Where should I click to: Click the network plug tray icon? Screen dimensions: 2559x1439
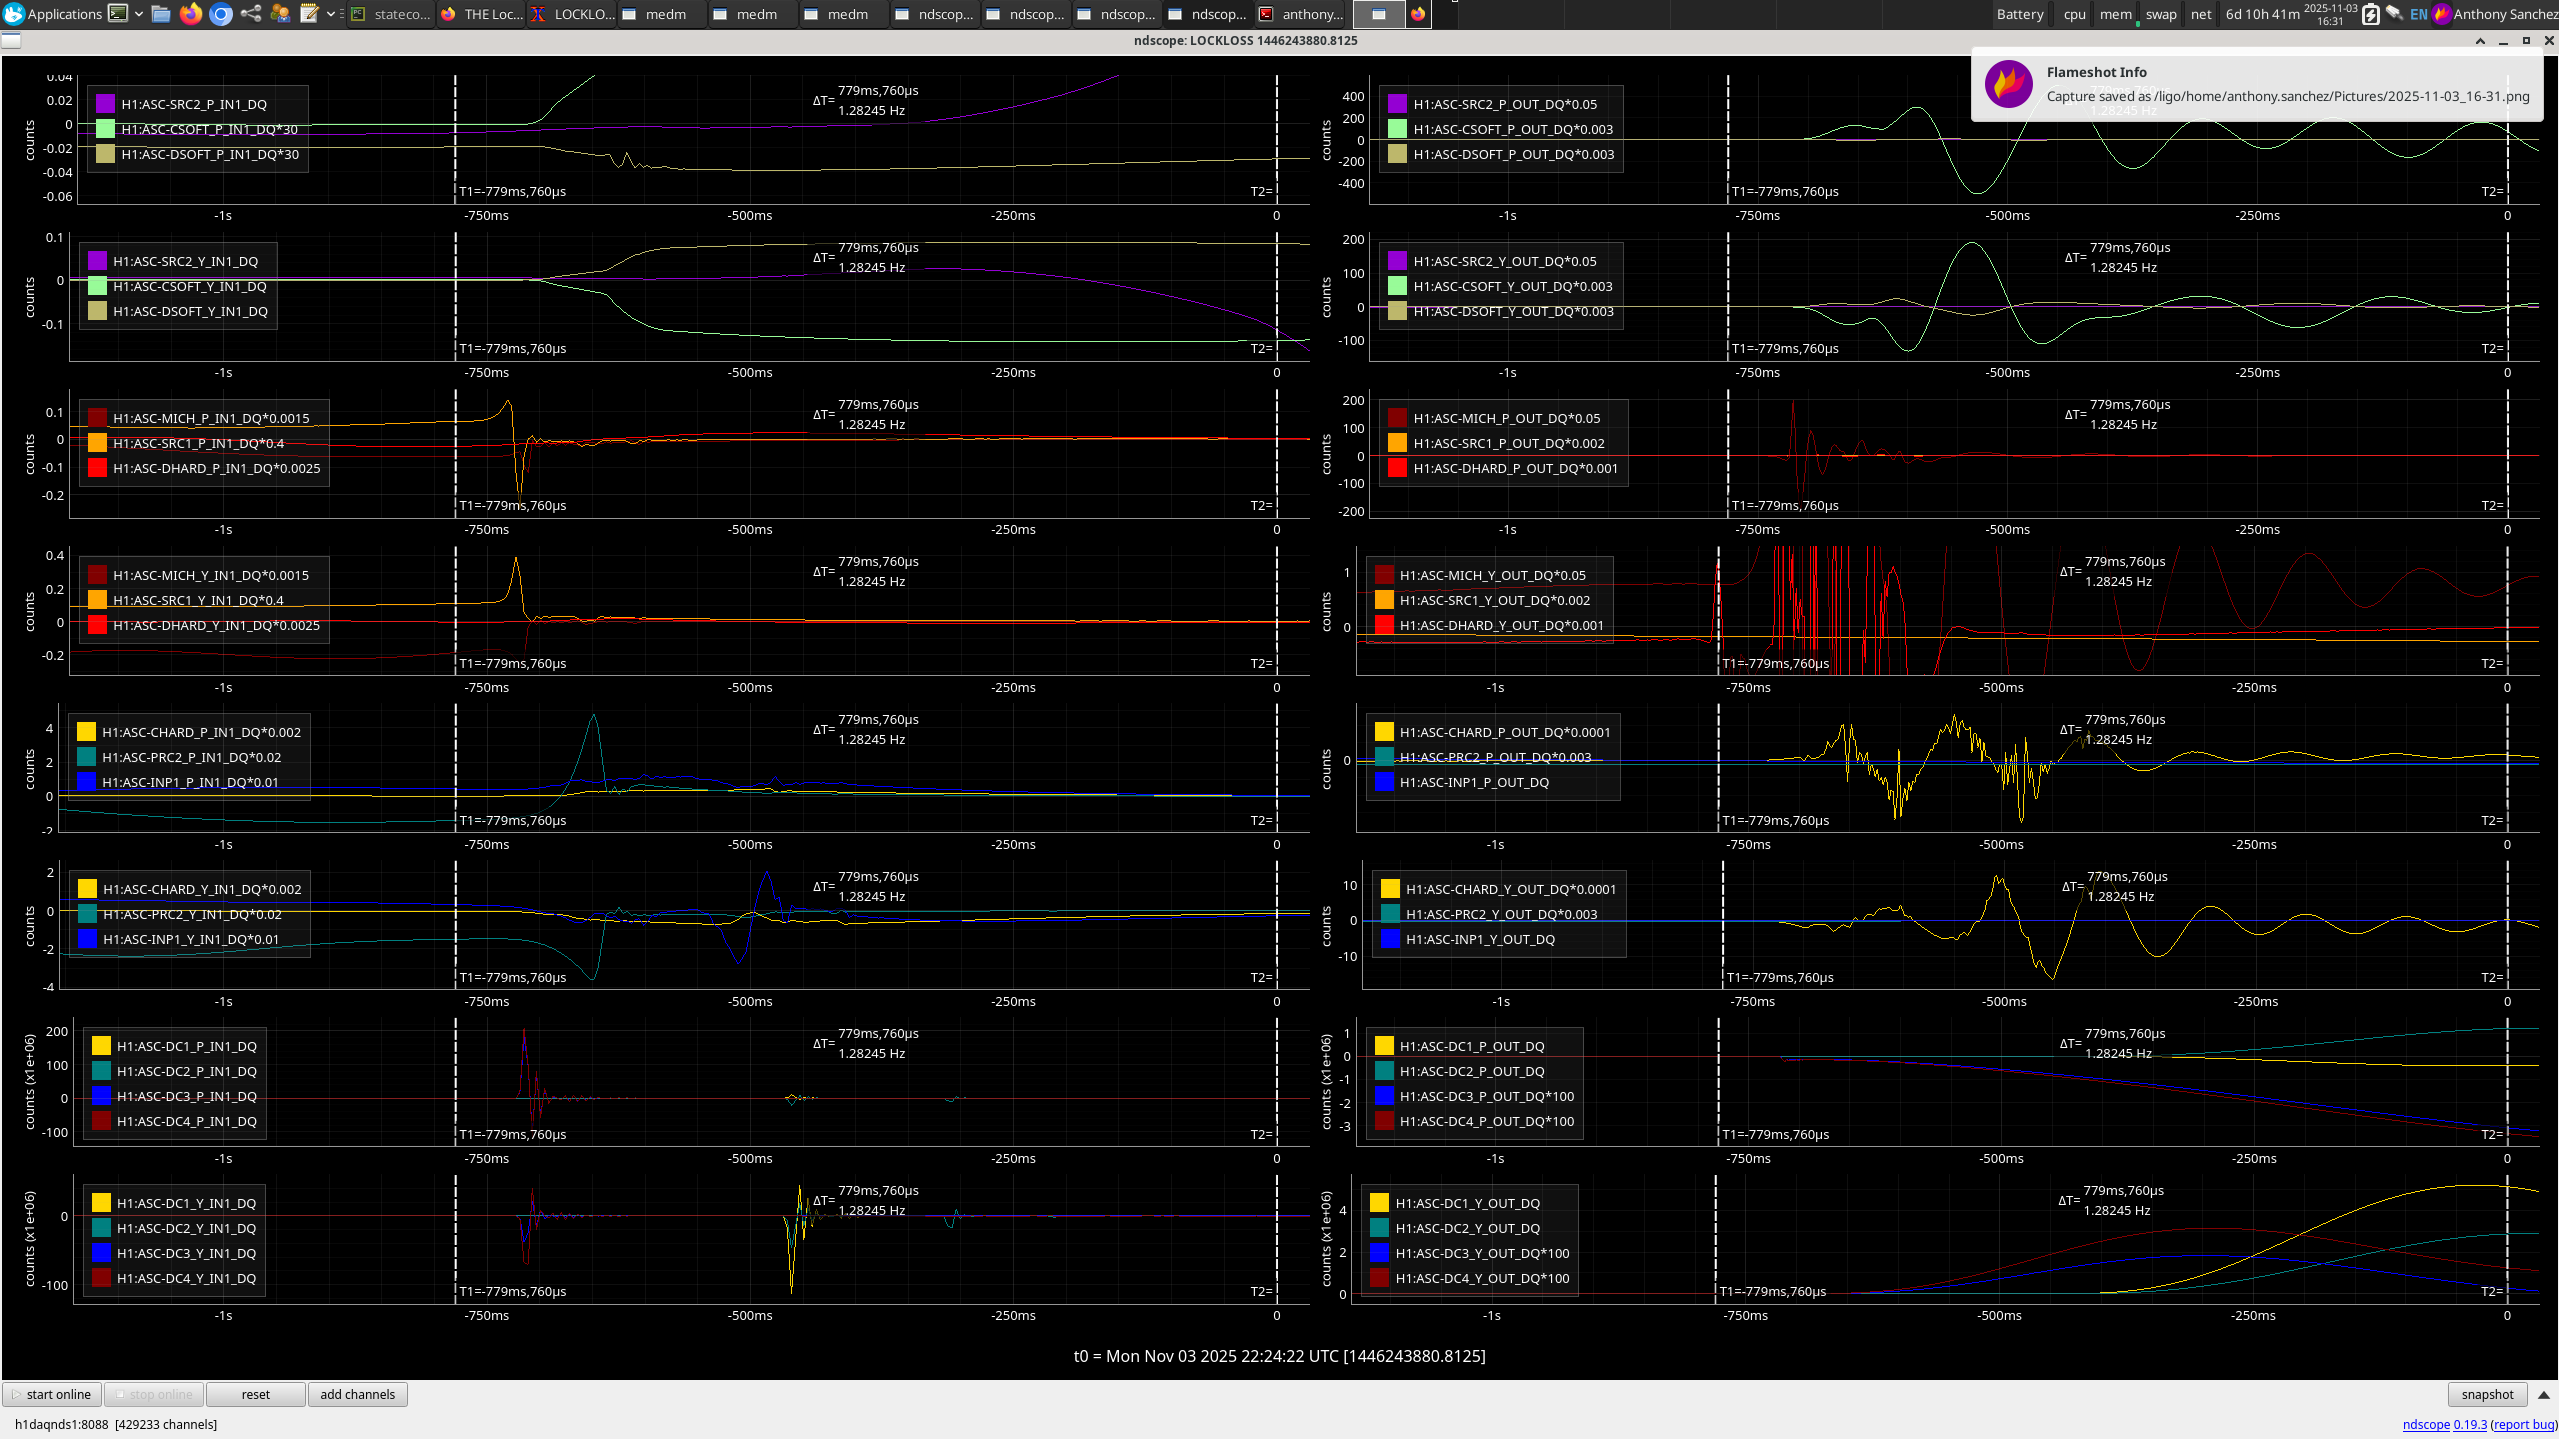click(2394, 14)
